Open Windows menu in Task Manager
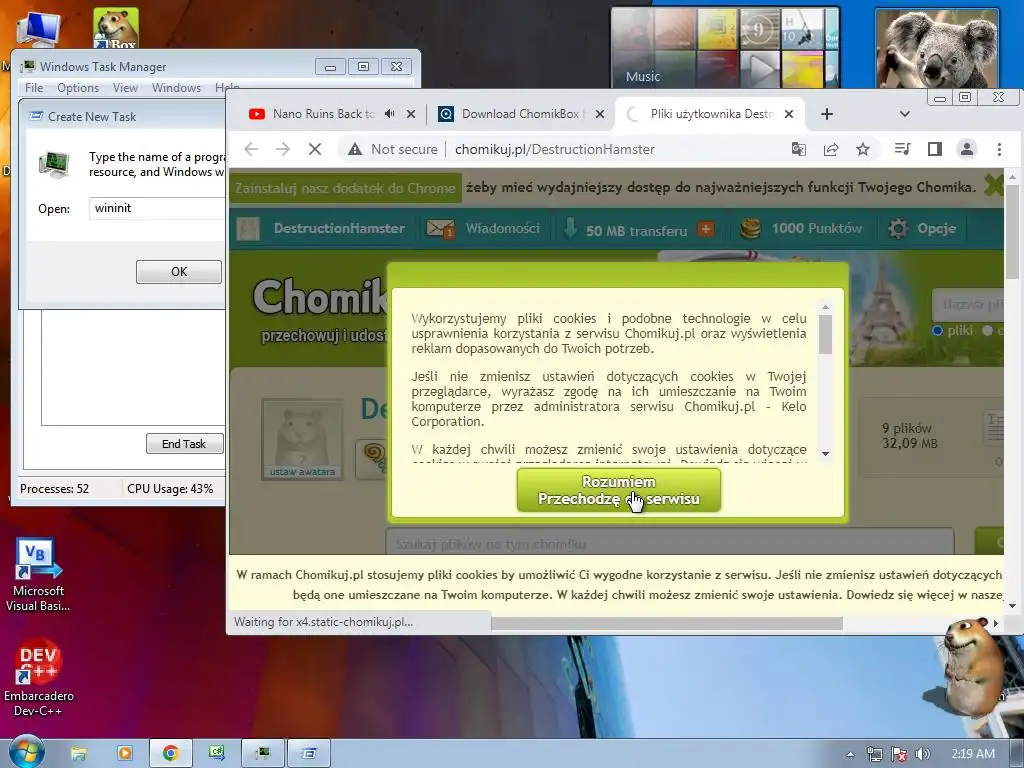This screenshot has width=1024, height=768. pos(176,88)
